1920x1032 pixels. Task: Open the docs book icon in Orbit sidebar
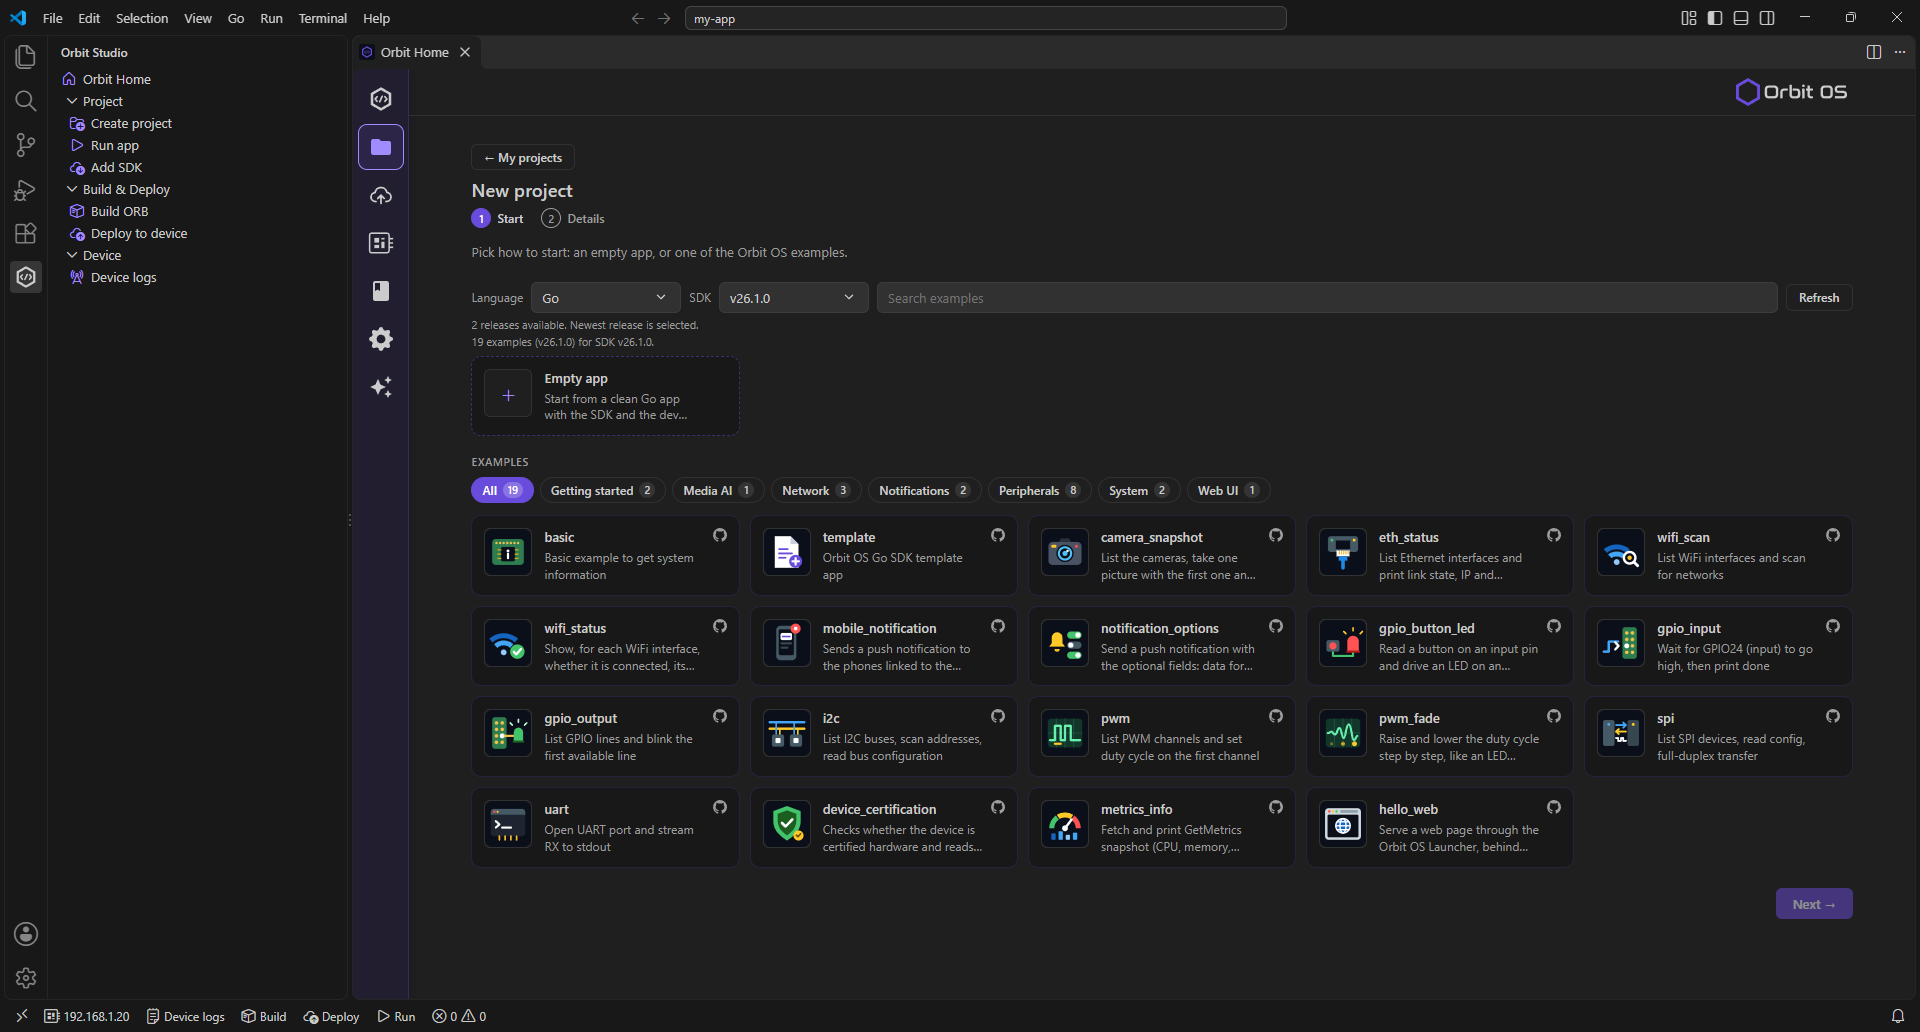381,291
